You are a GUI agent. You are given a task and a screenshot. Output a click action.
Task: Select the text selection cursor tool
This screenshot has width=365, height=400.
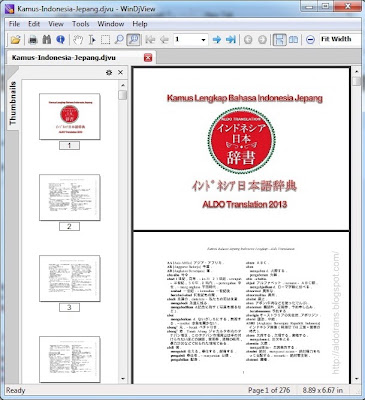92,40
